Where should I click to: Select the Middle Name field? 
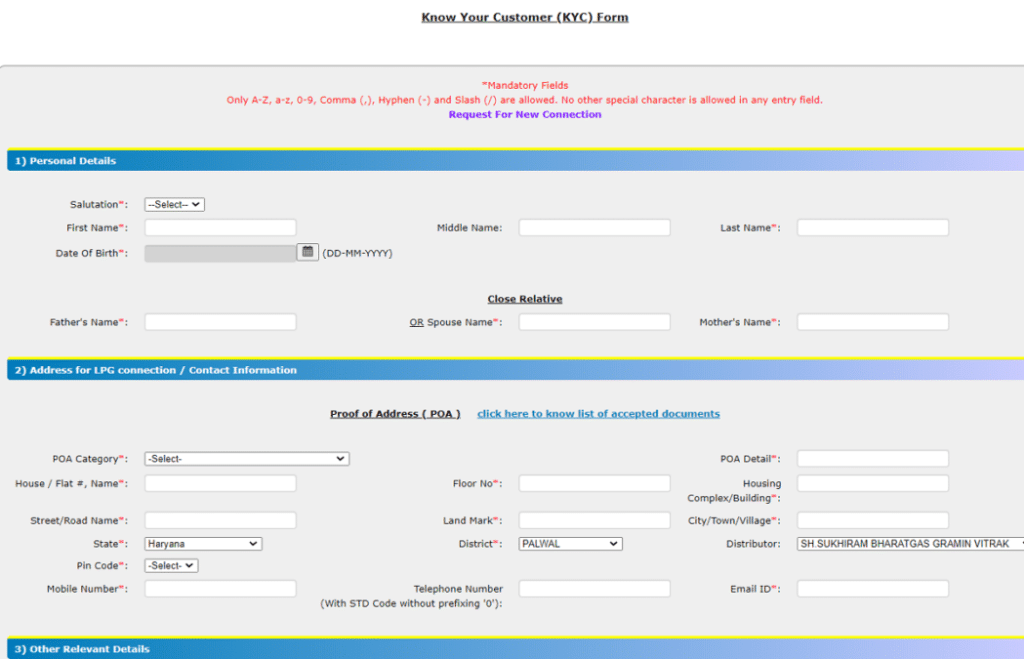coord(594,227)
